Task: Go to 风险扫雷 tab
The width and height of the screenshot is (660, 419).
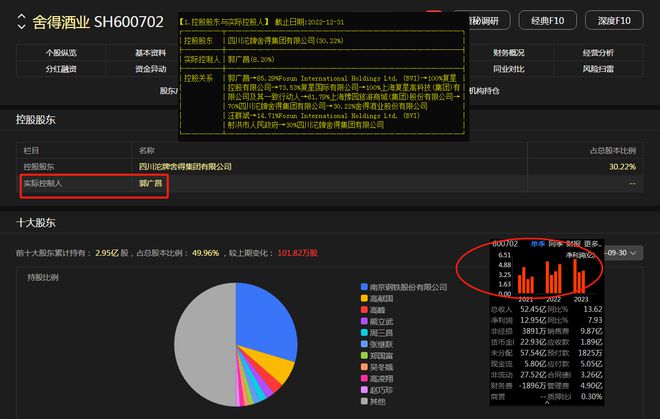Action: [598, 69]
